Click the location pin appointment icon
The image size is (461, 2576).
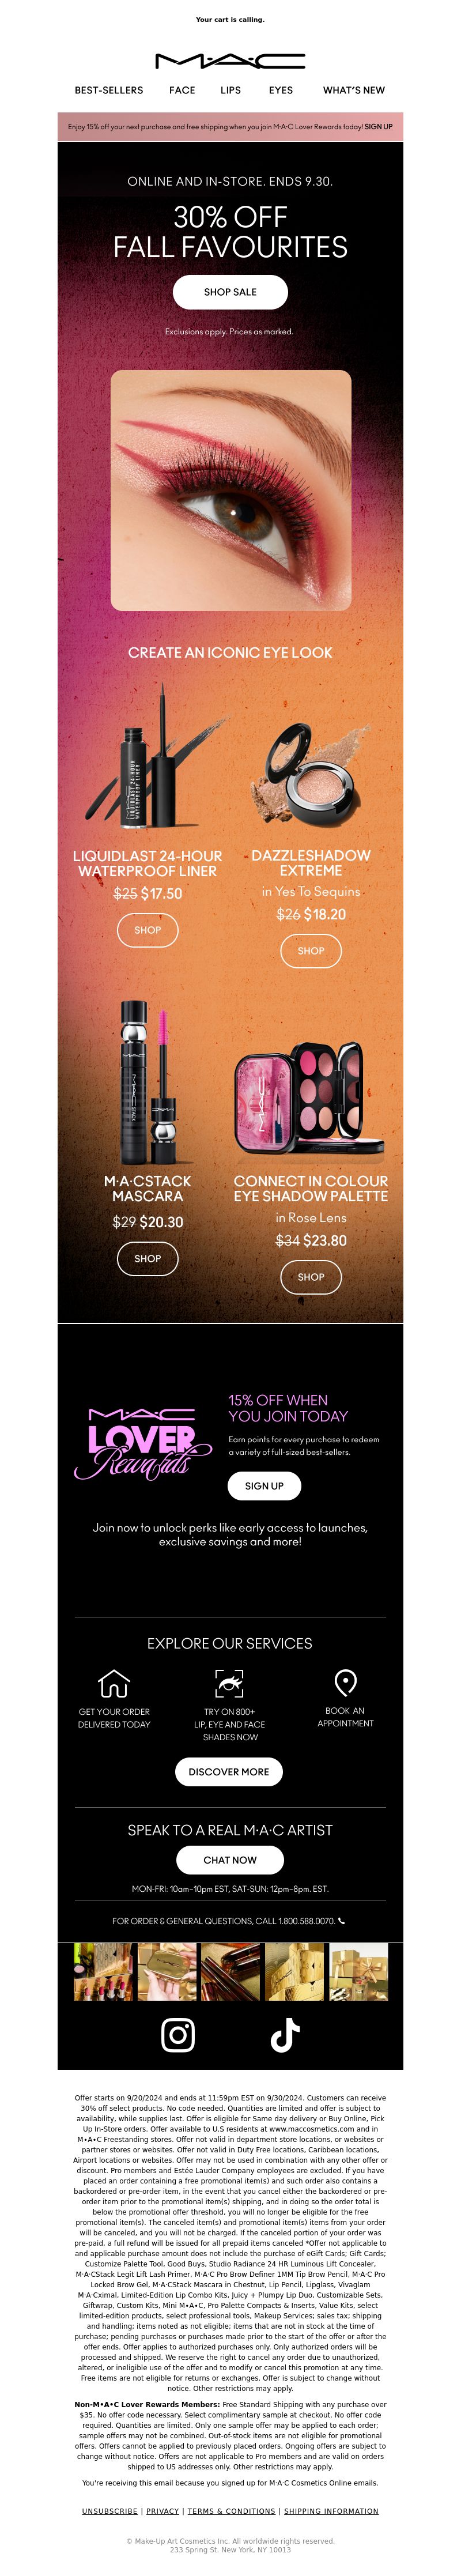tap(345, 1683)
